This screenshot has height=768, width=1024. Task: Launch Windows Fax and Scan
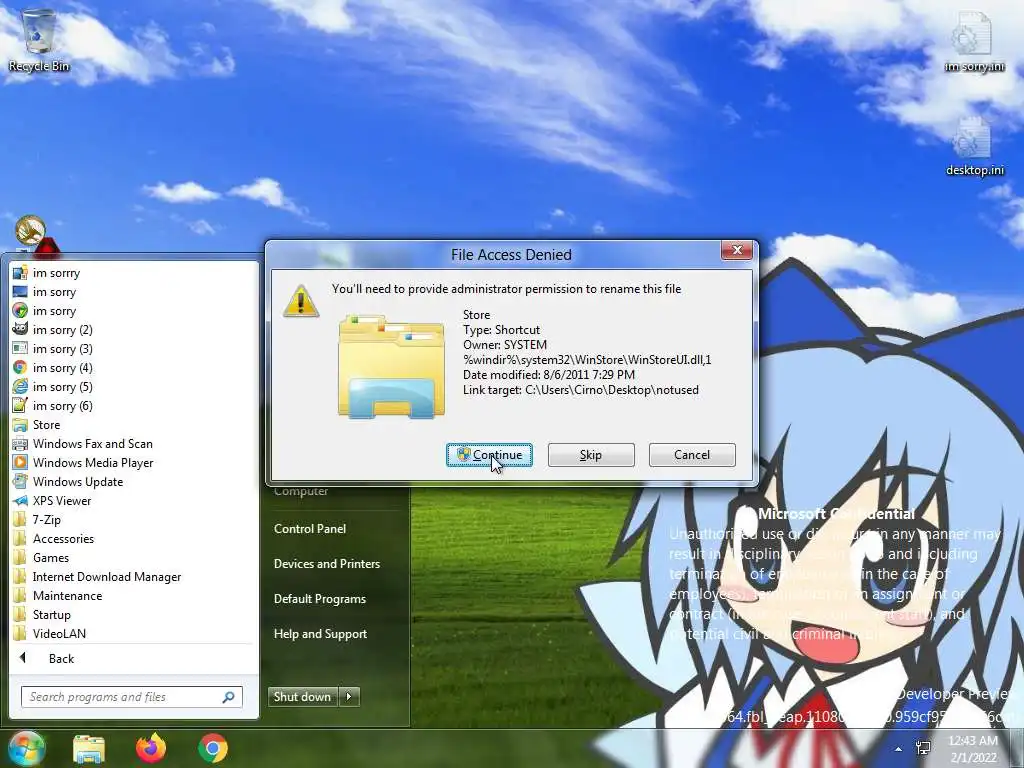click(83, 443)
